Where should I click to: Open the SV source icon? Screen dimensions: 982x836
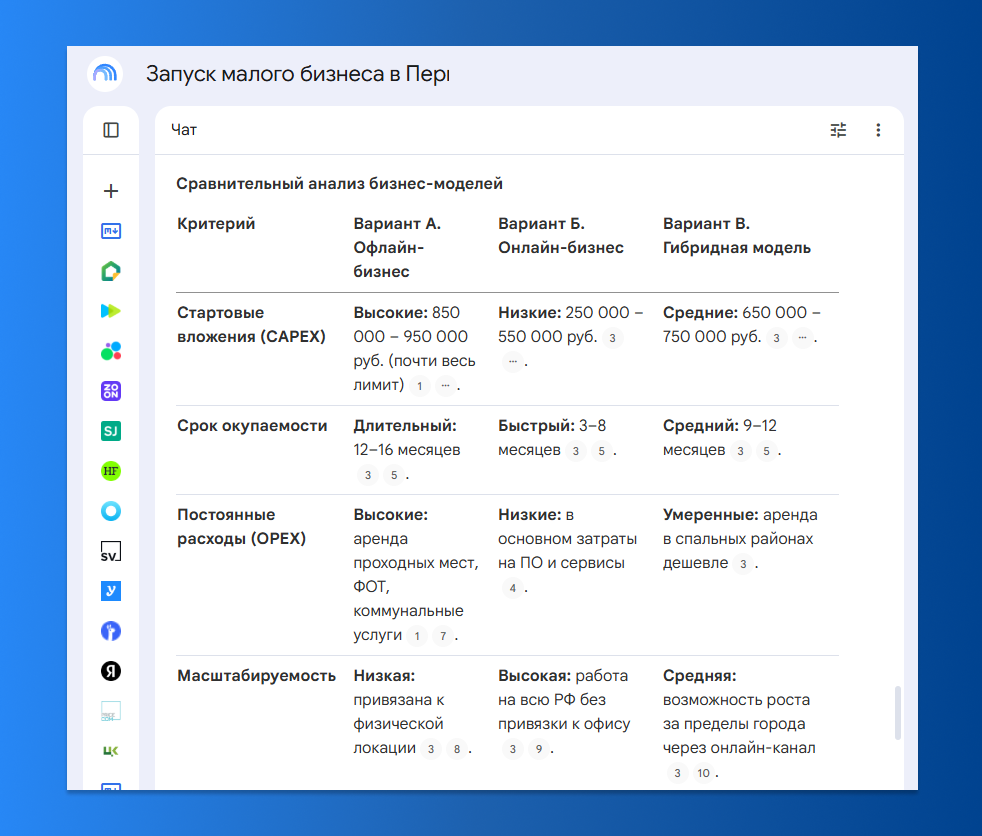111,552
